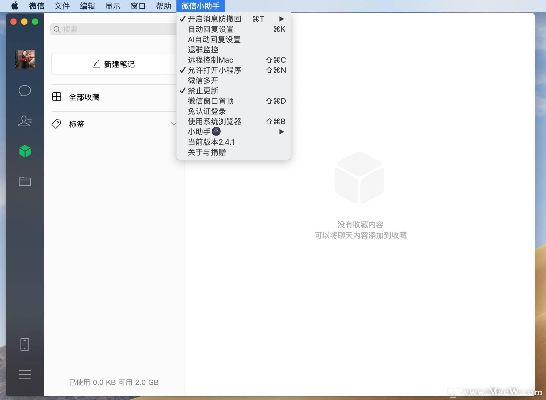Toggle 微信多开 menu option
The image size is (546, 400).
233,80
